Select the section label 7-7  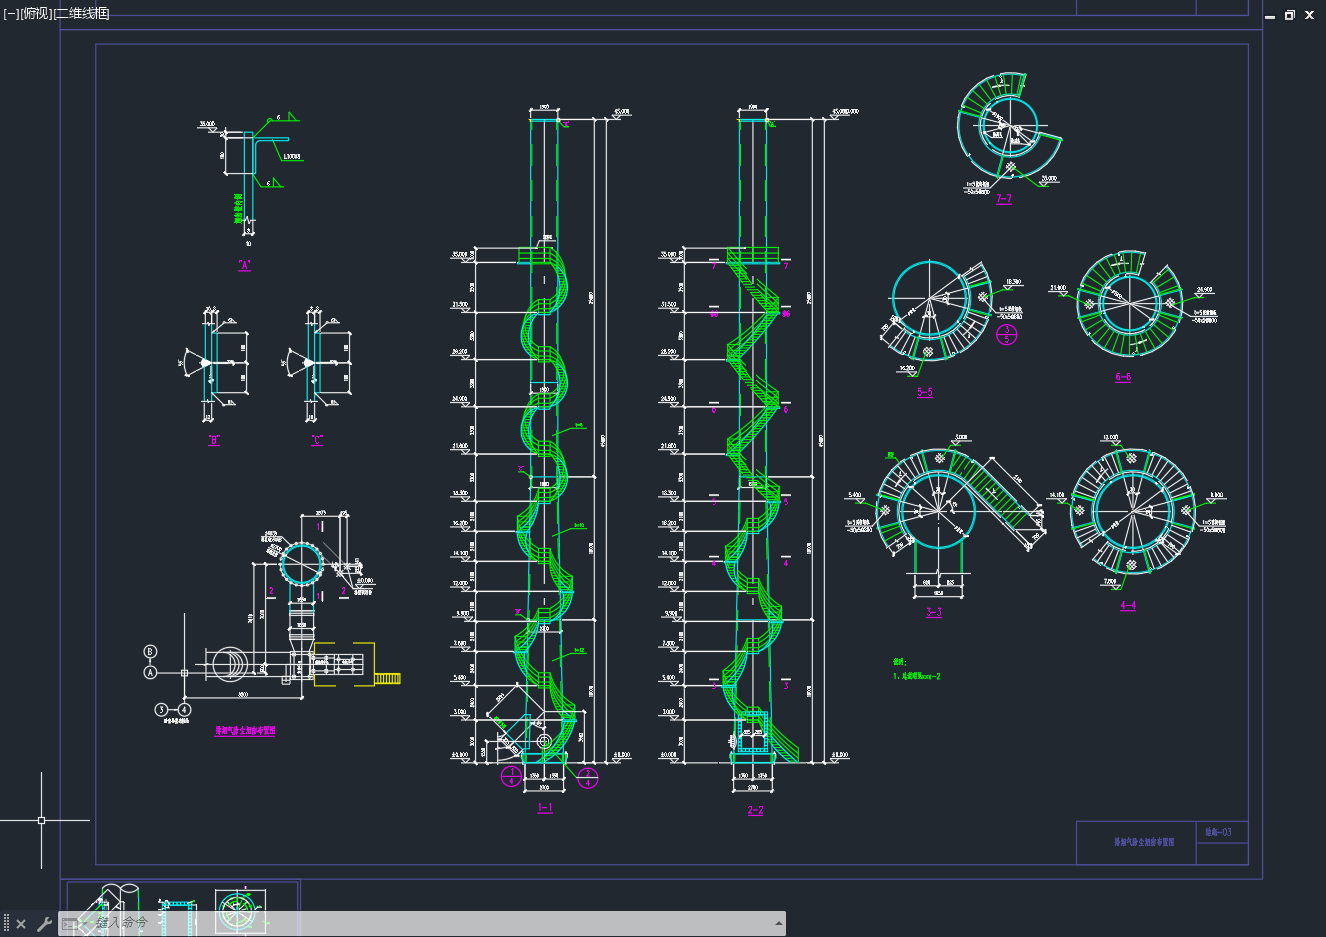tap(1004, 199)
